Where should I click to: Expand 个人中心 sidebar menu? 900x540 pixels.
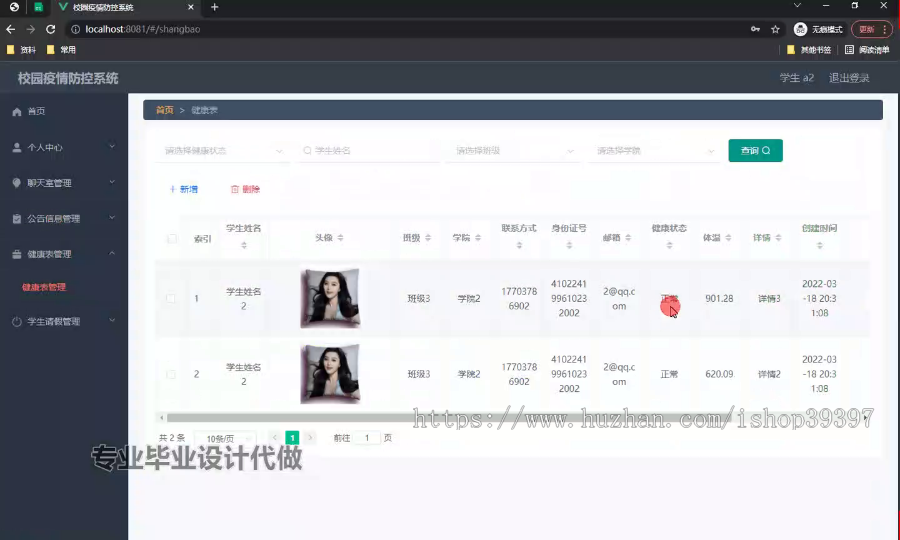pyautogui.click(x=63, y=147)
